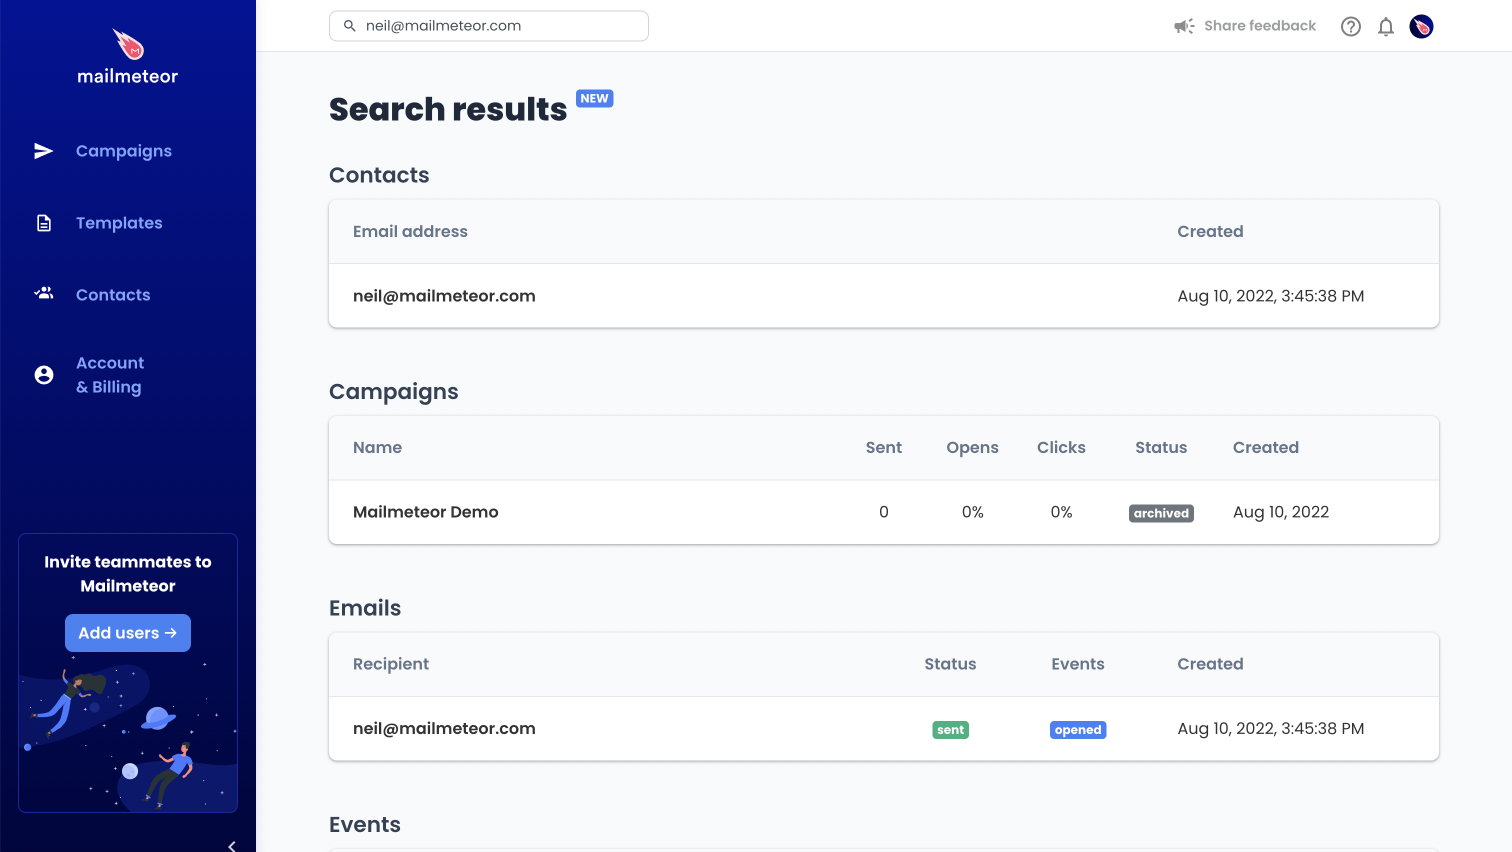1512x852 pixels.
Task: Go to Templates menu item
Action: click(x=119, y=223)
